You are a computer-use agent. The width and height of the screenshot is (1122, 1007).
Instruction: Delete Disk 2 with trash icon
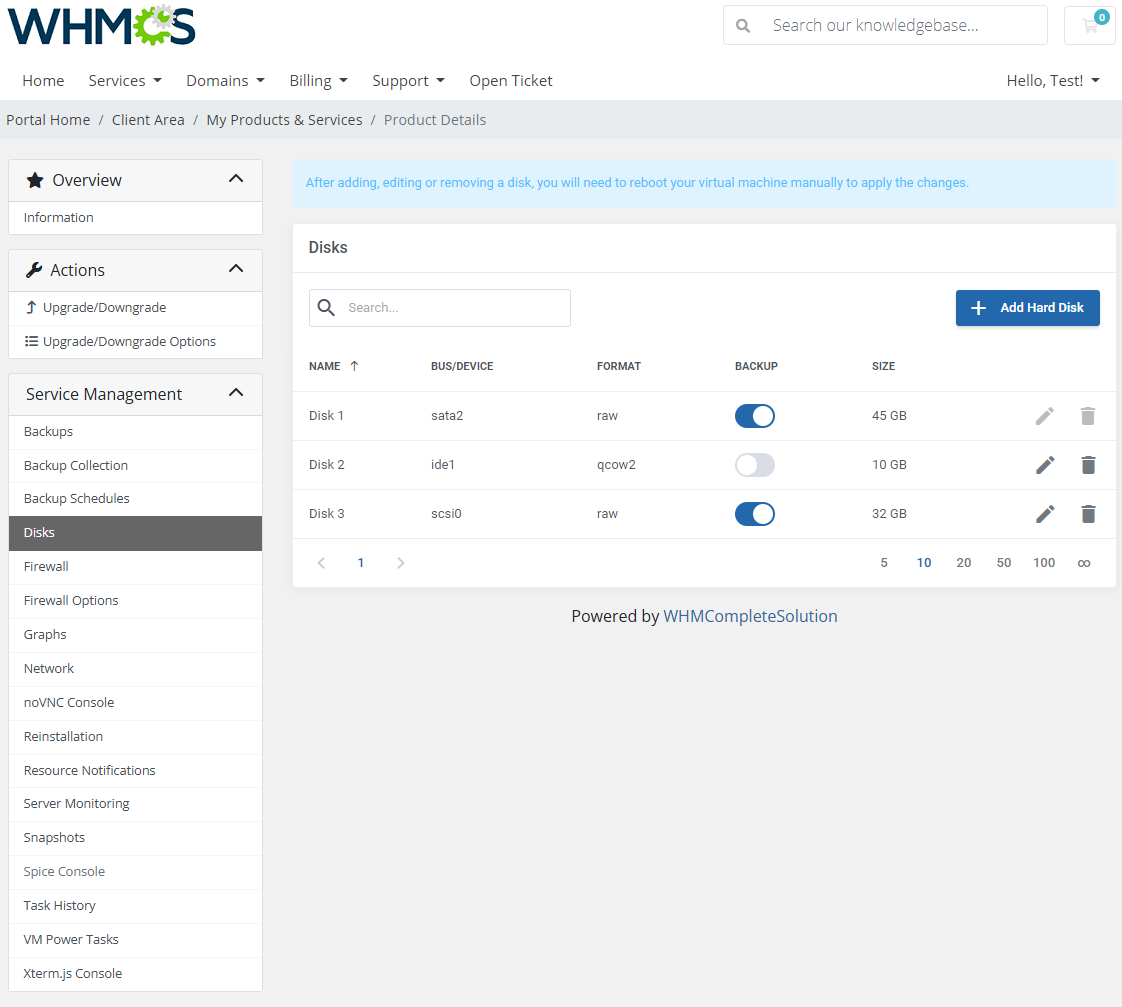tap(1088, 465)
